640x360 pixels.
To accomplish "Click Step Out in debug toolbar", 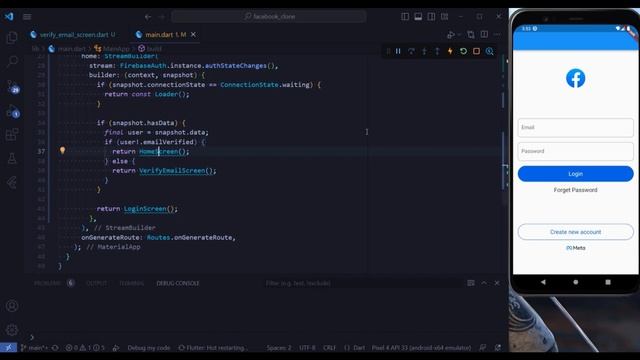I will (437, 51).
